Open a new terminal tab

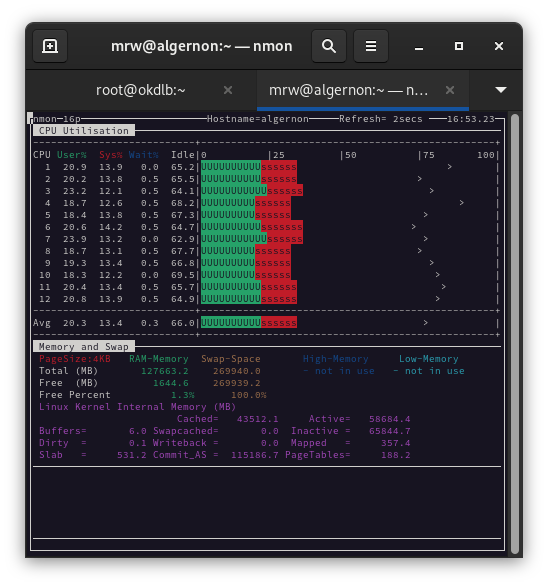pyautogui.click(x=50, y=46)
